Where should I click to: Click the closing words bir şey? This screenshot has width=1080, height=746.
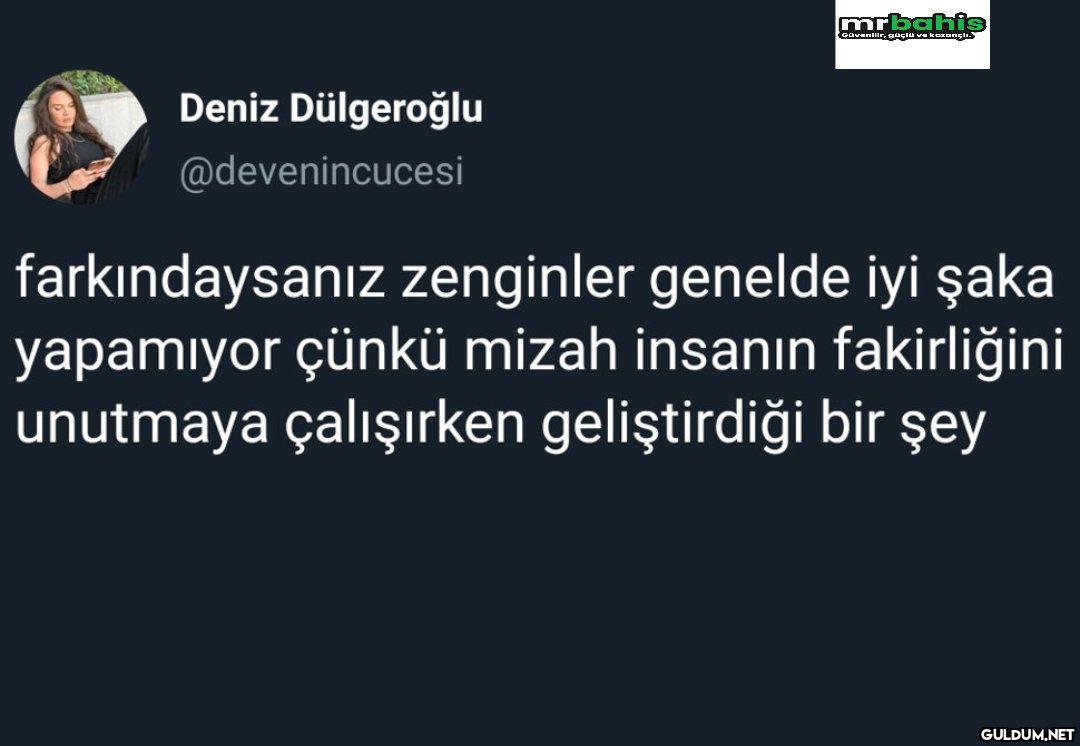click(903, 426)
